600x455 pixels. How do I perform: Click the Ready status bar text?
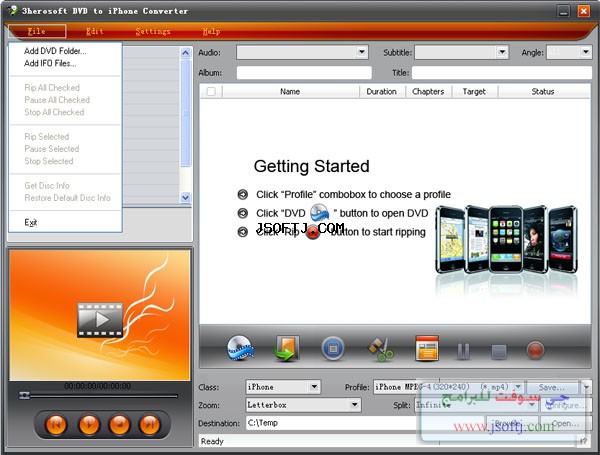(x=212, y=441)
